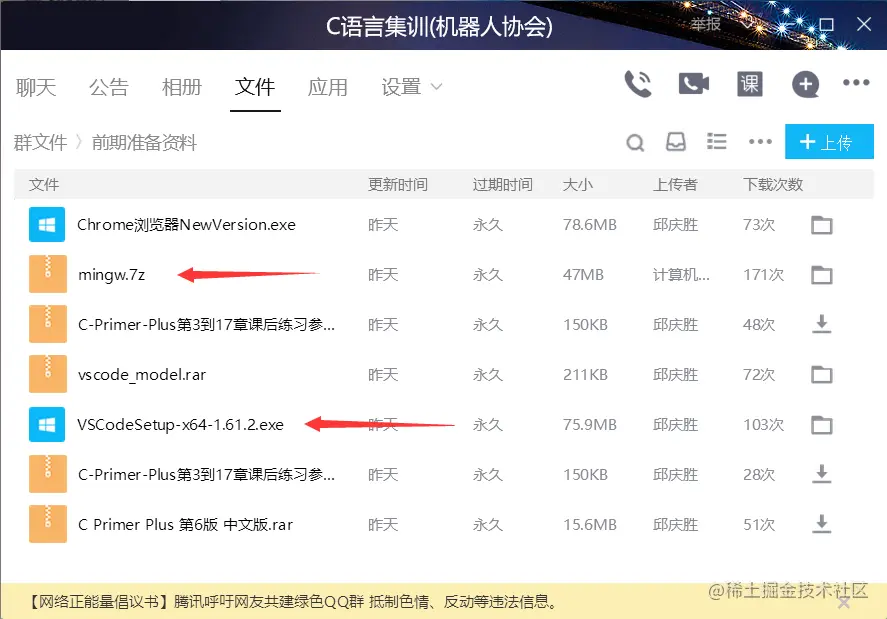Open the 网络正能量倡议书 notice text
The height and width of the screenshot is (619, 887).
coord(293,601)
